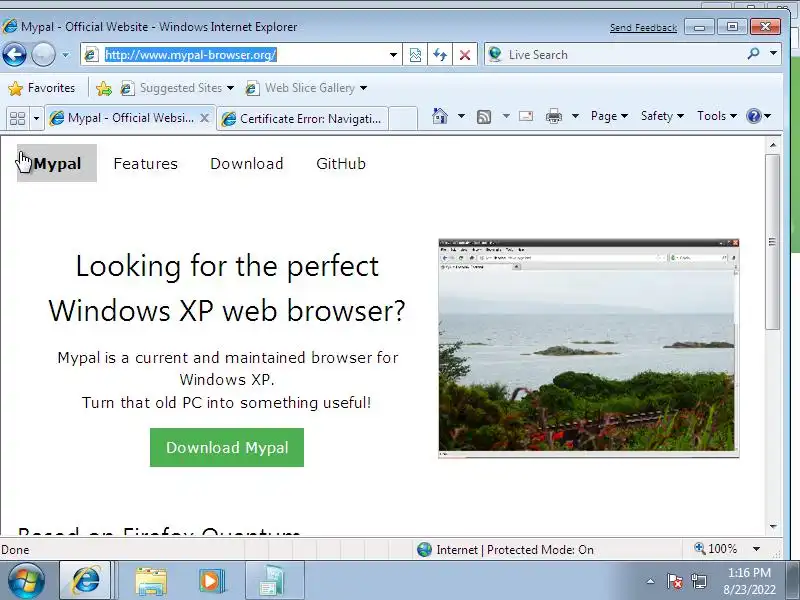
Task: Print page using printer icon
Action: click(x=554, y=117)
